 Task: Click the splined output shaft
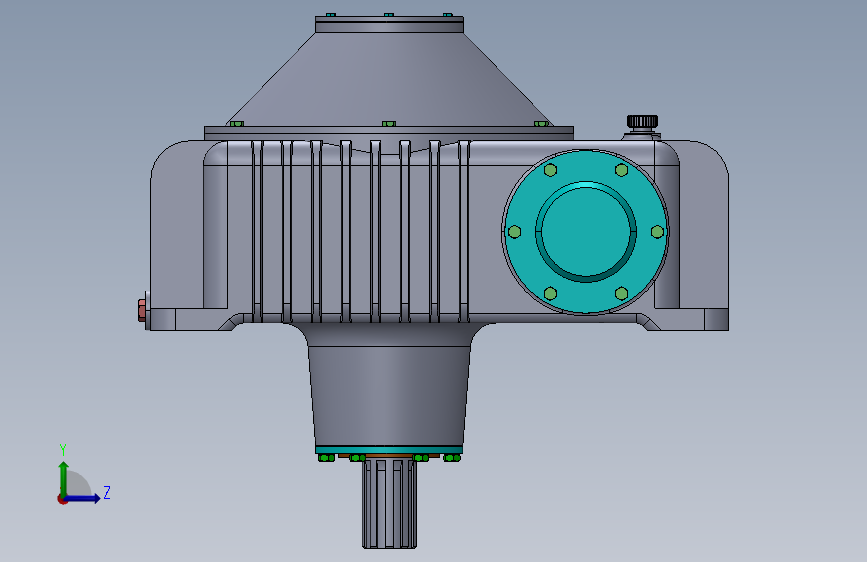coord(390,503)
